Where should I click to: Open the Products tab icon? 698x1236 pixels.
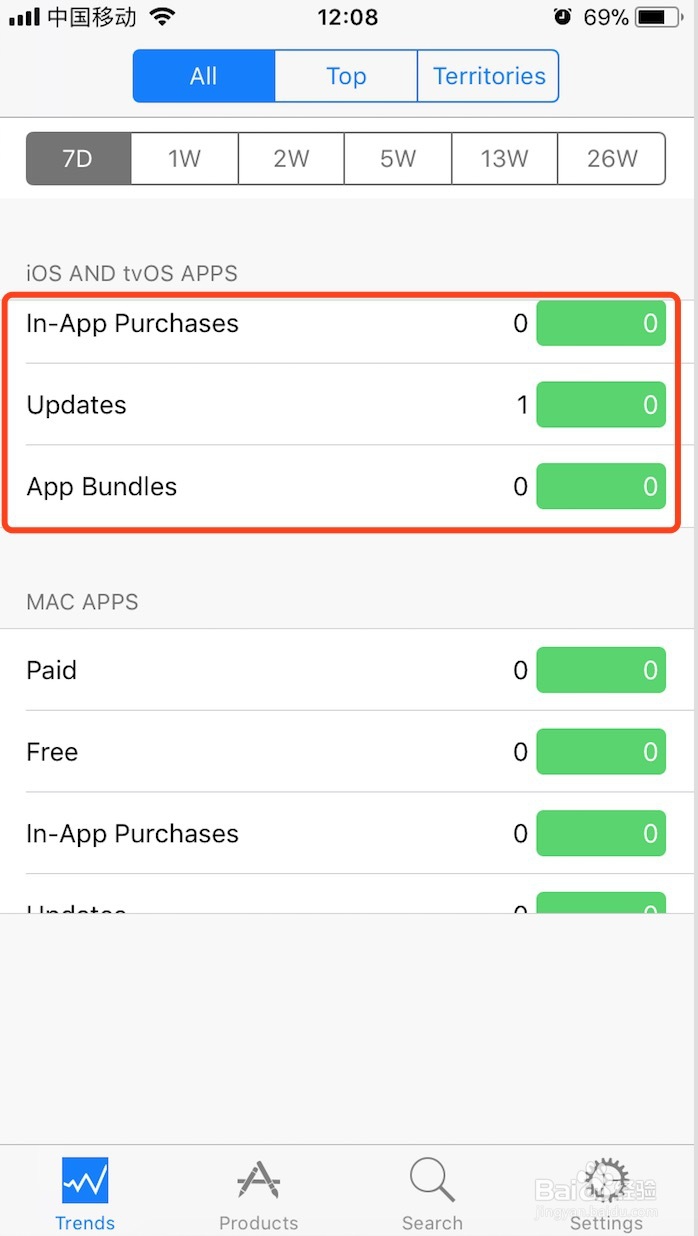(259, 1182)
